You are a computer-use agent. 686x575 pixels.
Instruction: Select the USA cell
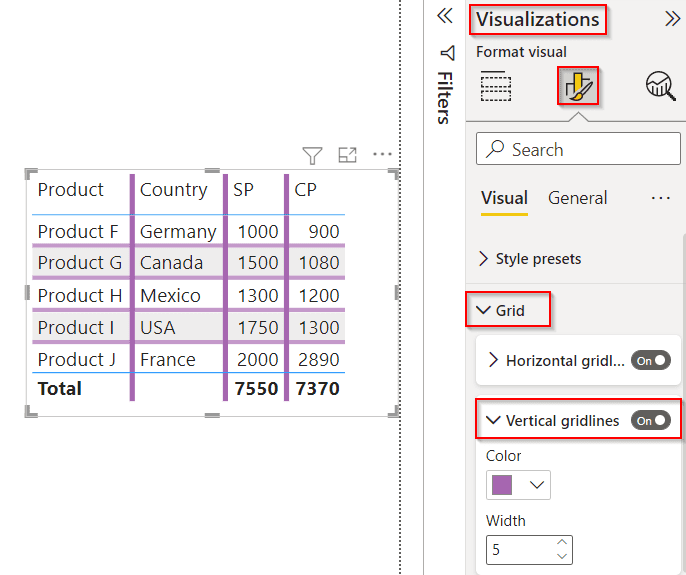157,327
